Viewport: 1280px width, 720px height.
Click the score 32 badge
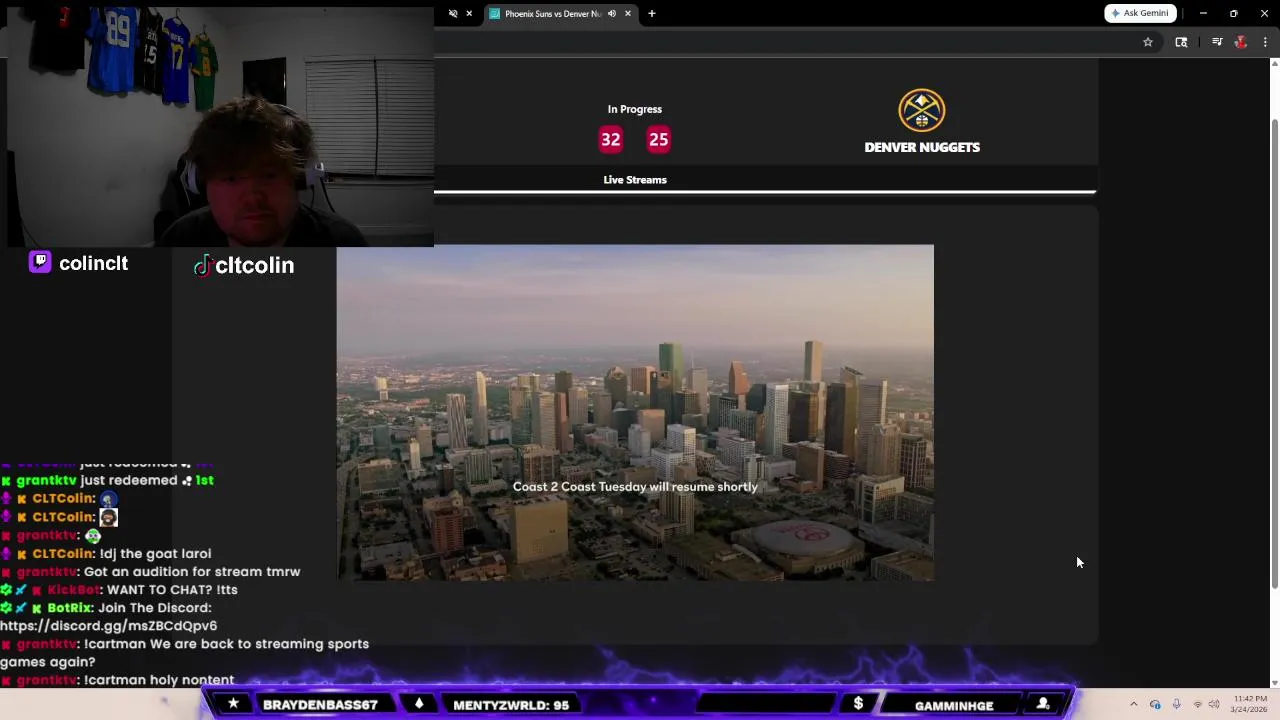pos(611,140)
